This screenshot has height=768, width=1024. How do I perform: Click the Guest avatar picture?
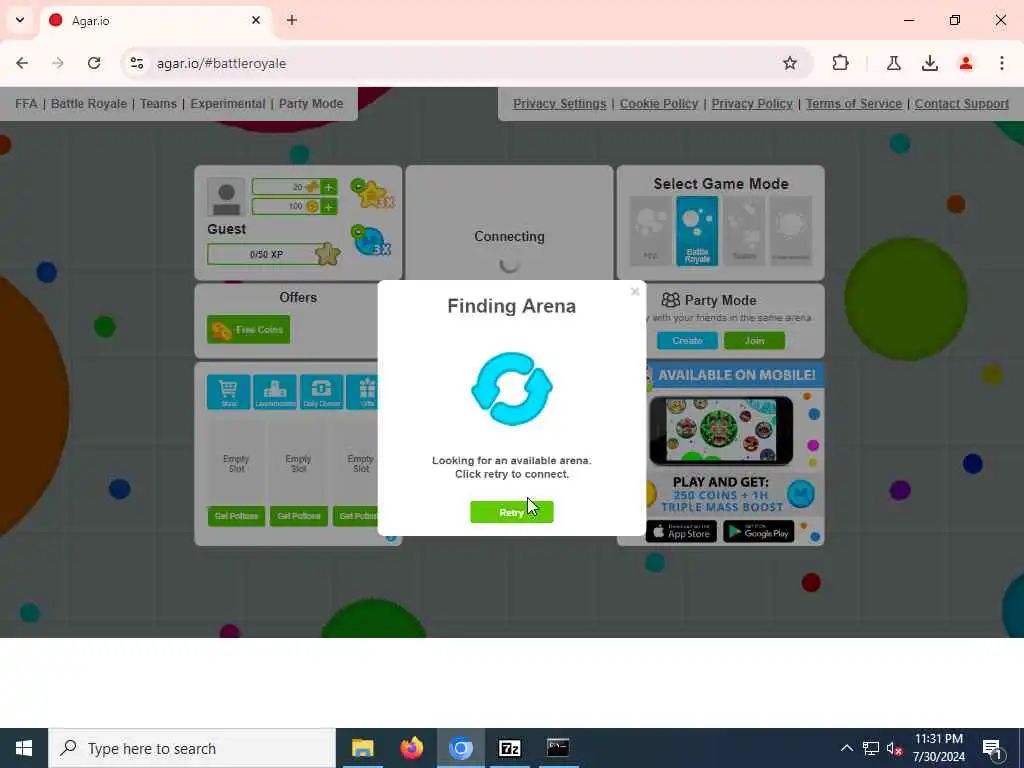click(x=226, y=197)
